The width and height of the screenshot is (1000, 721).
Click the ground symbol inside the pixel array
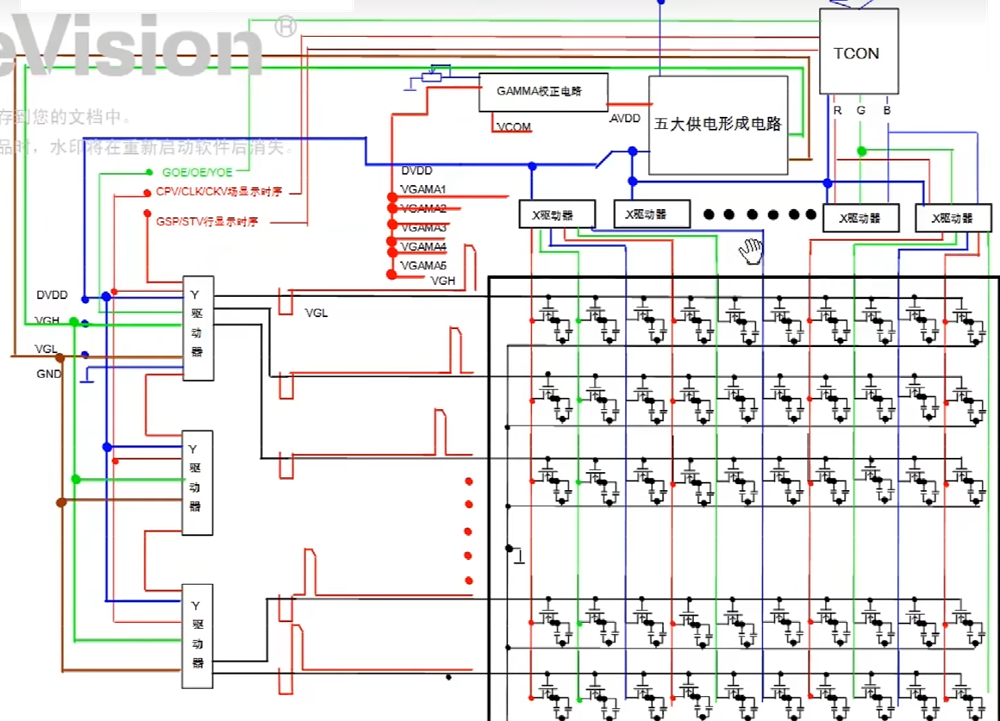(x=519, y=557)
